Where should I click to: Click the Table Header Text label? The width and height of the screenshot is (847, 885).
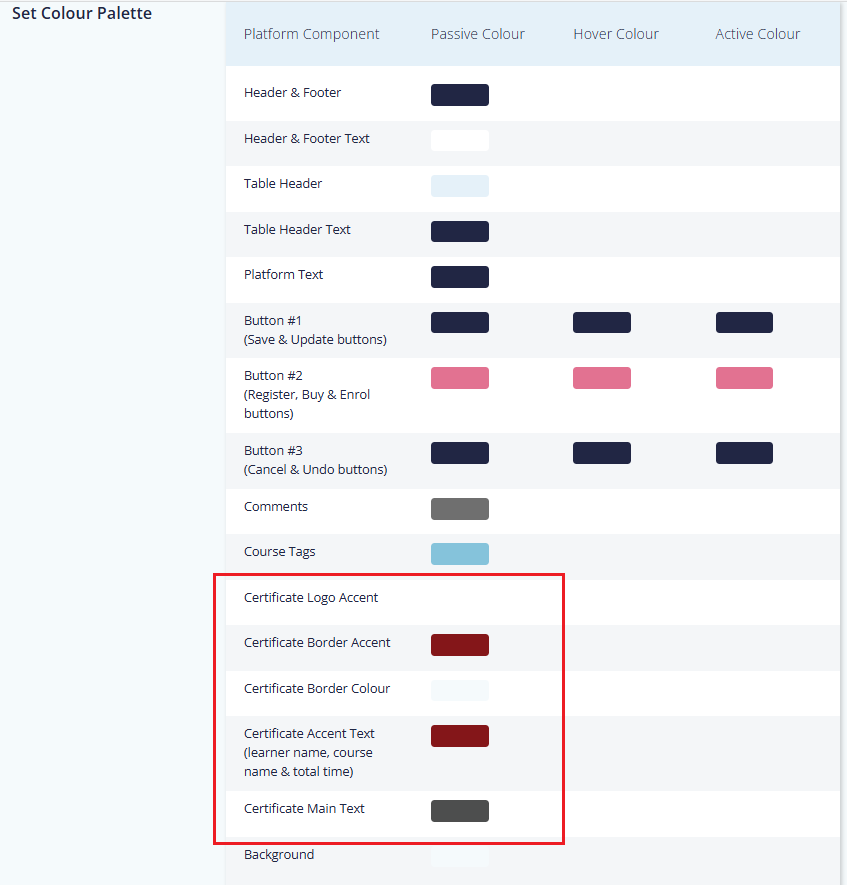coord(297,230)
